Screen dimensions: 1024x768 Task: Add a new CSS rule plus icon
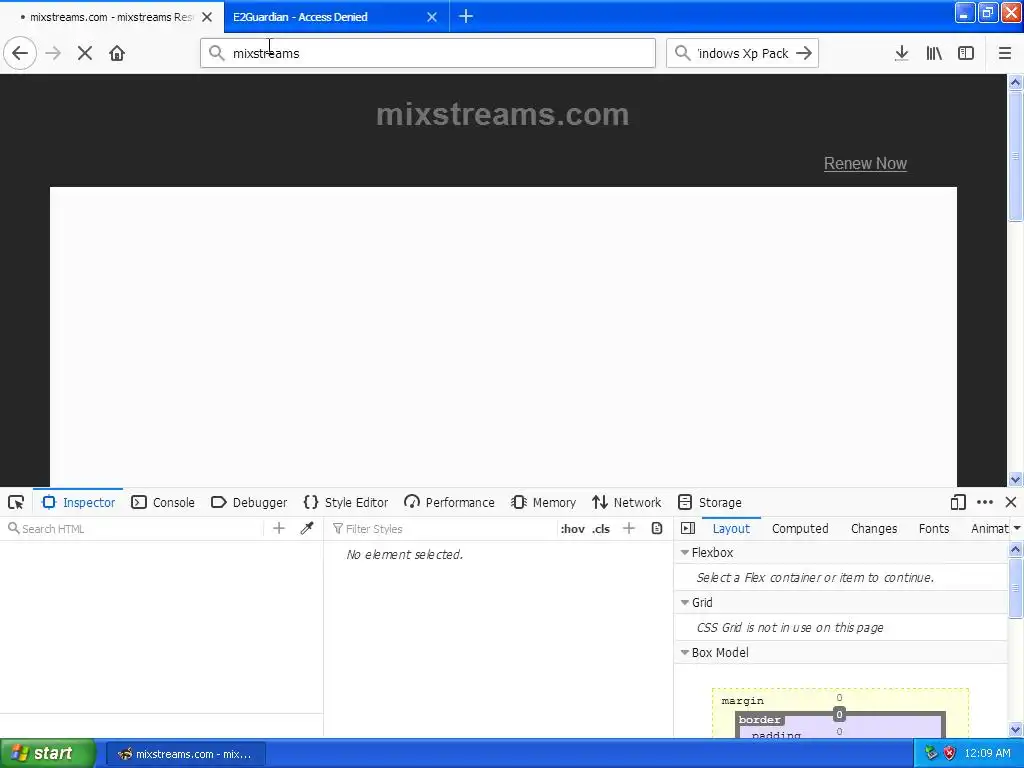coord(629,528)
